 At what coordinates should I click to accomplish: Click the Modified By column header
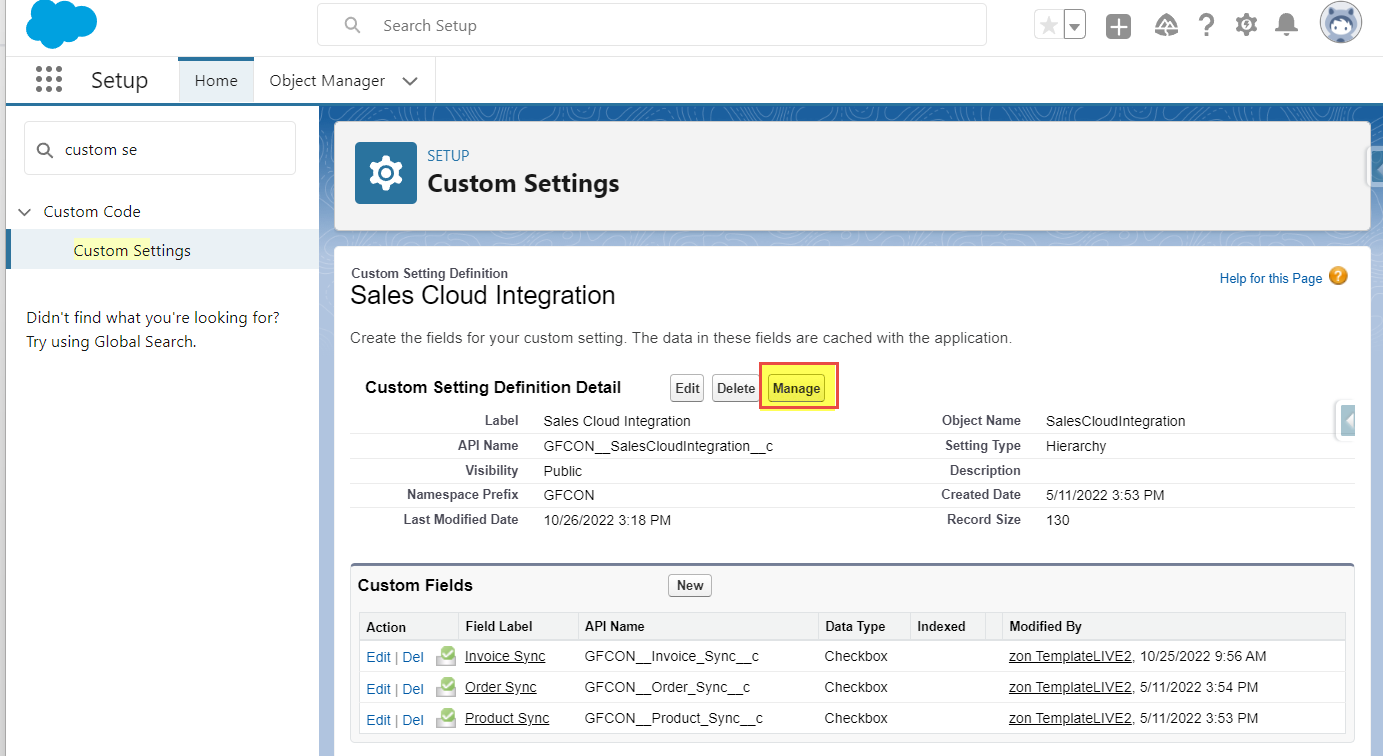click(1045, 626)
